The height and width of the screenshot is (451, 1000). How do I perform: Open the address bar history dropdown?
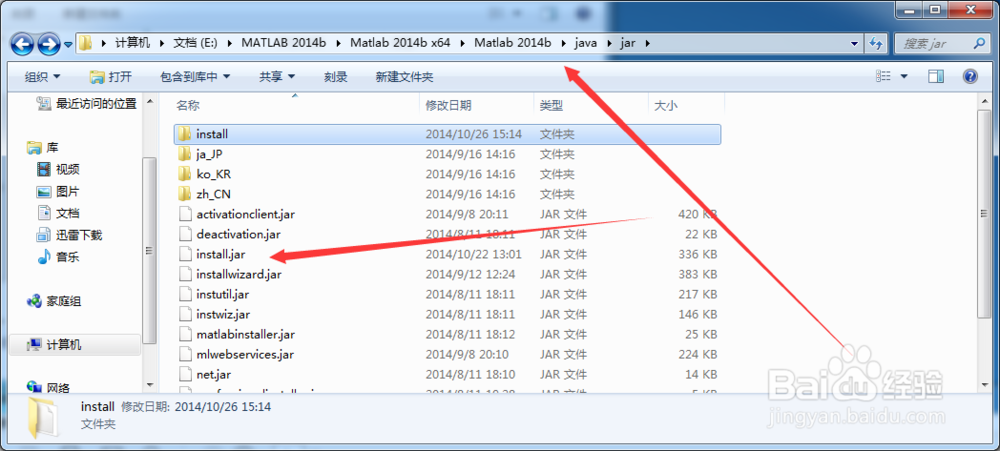tap(855, 43)
